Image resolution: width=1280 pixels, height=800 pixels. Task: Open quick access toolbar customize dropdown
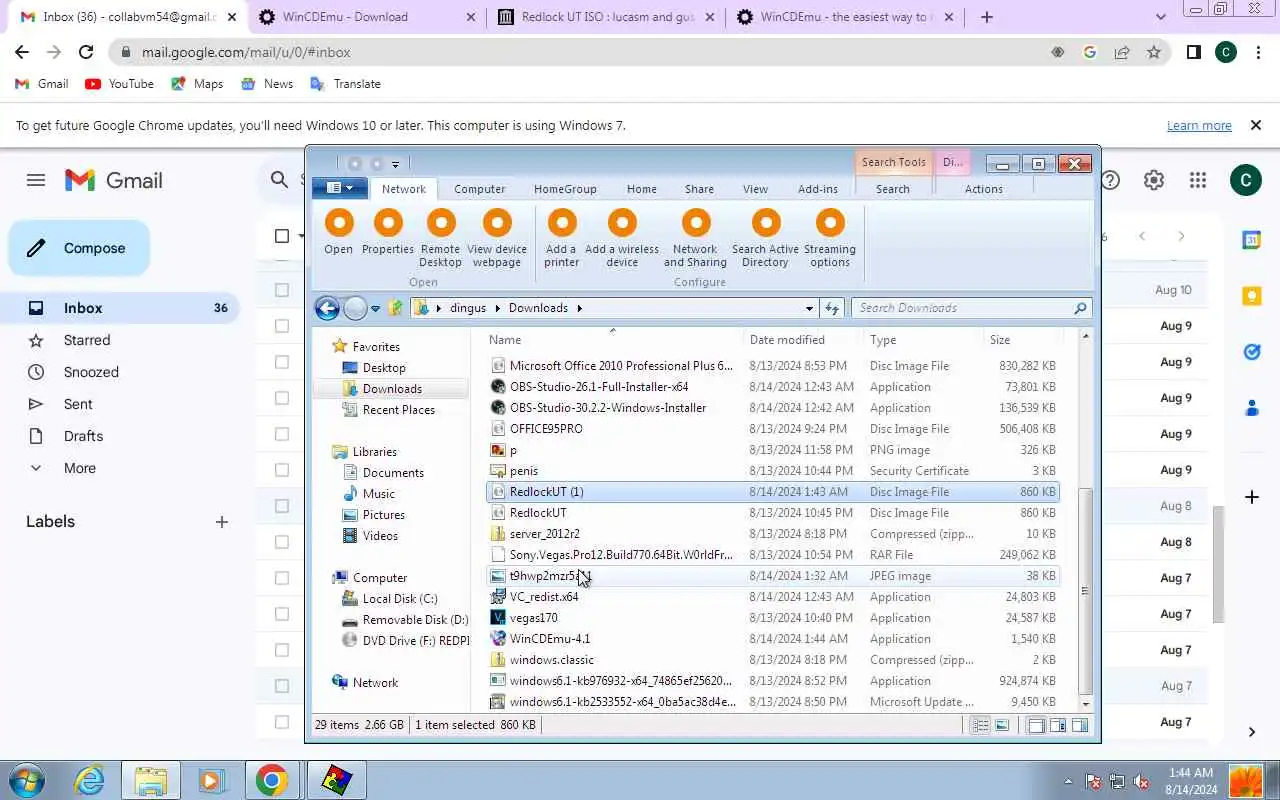pyautogui.click(x=395, y=164)
